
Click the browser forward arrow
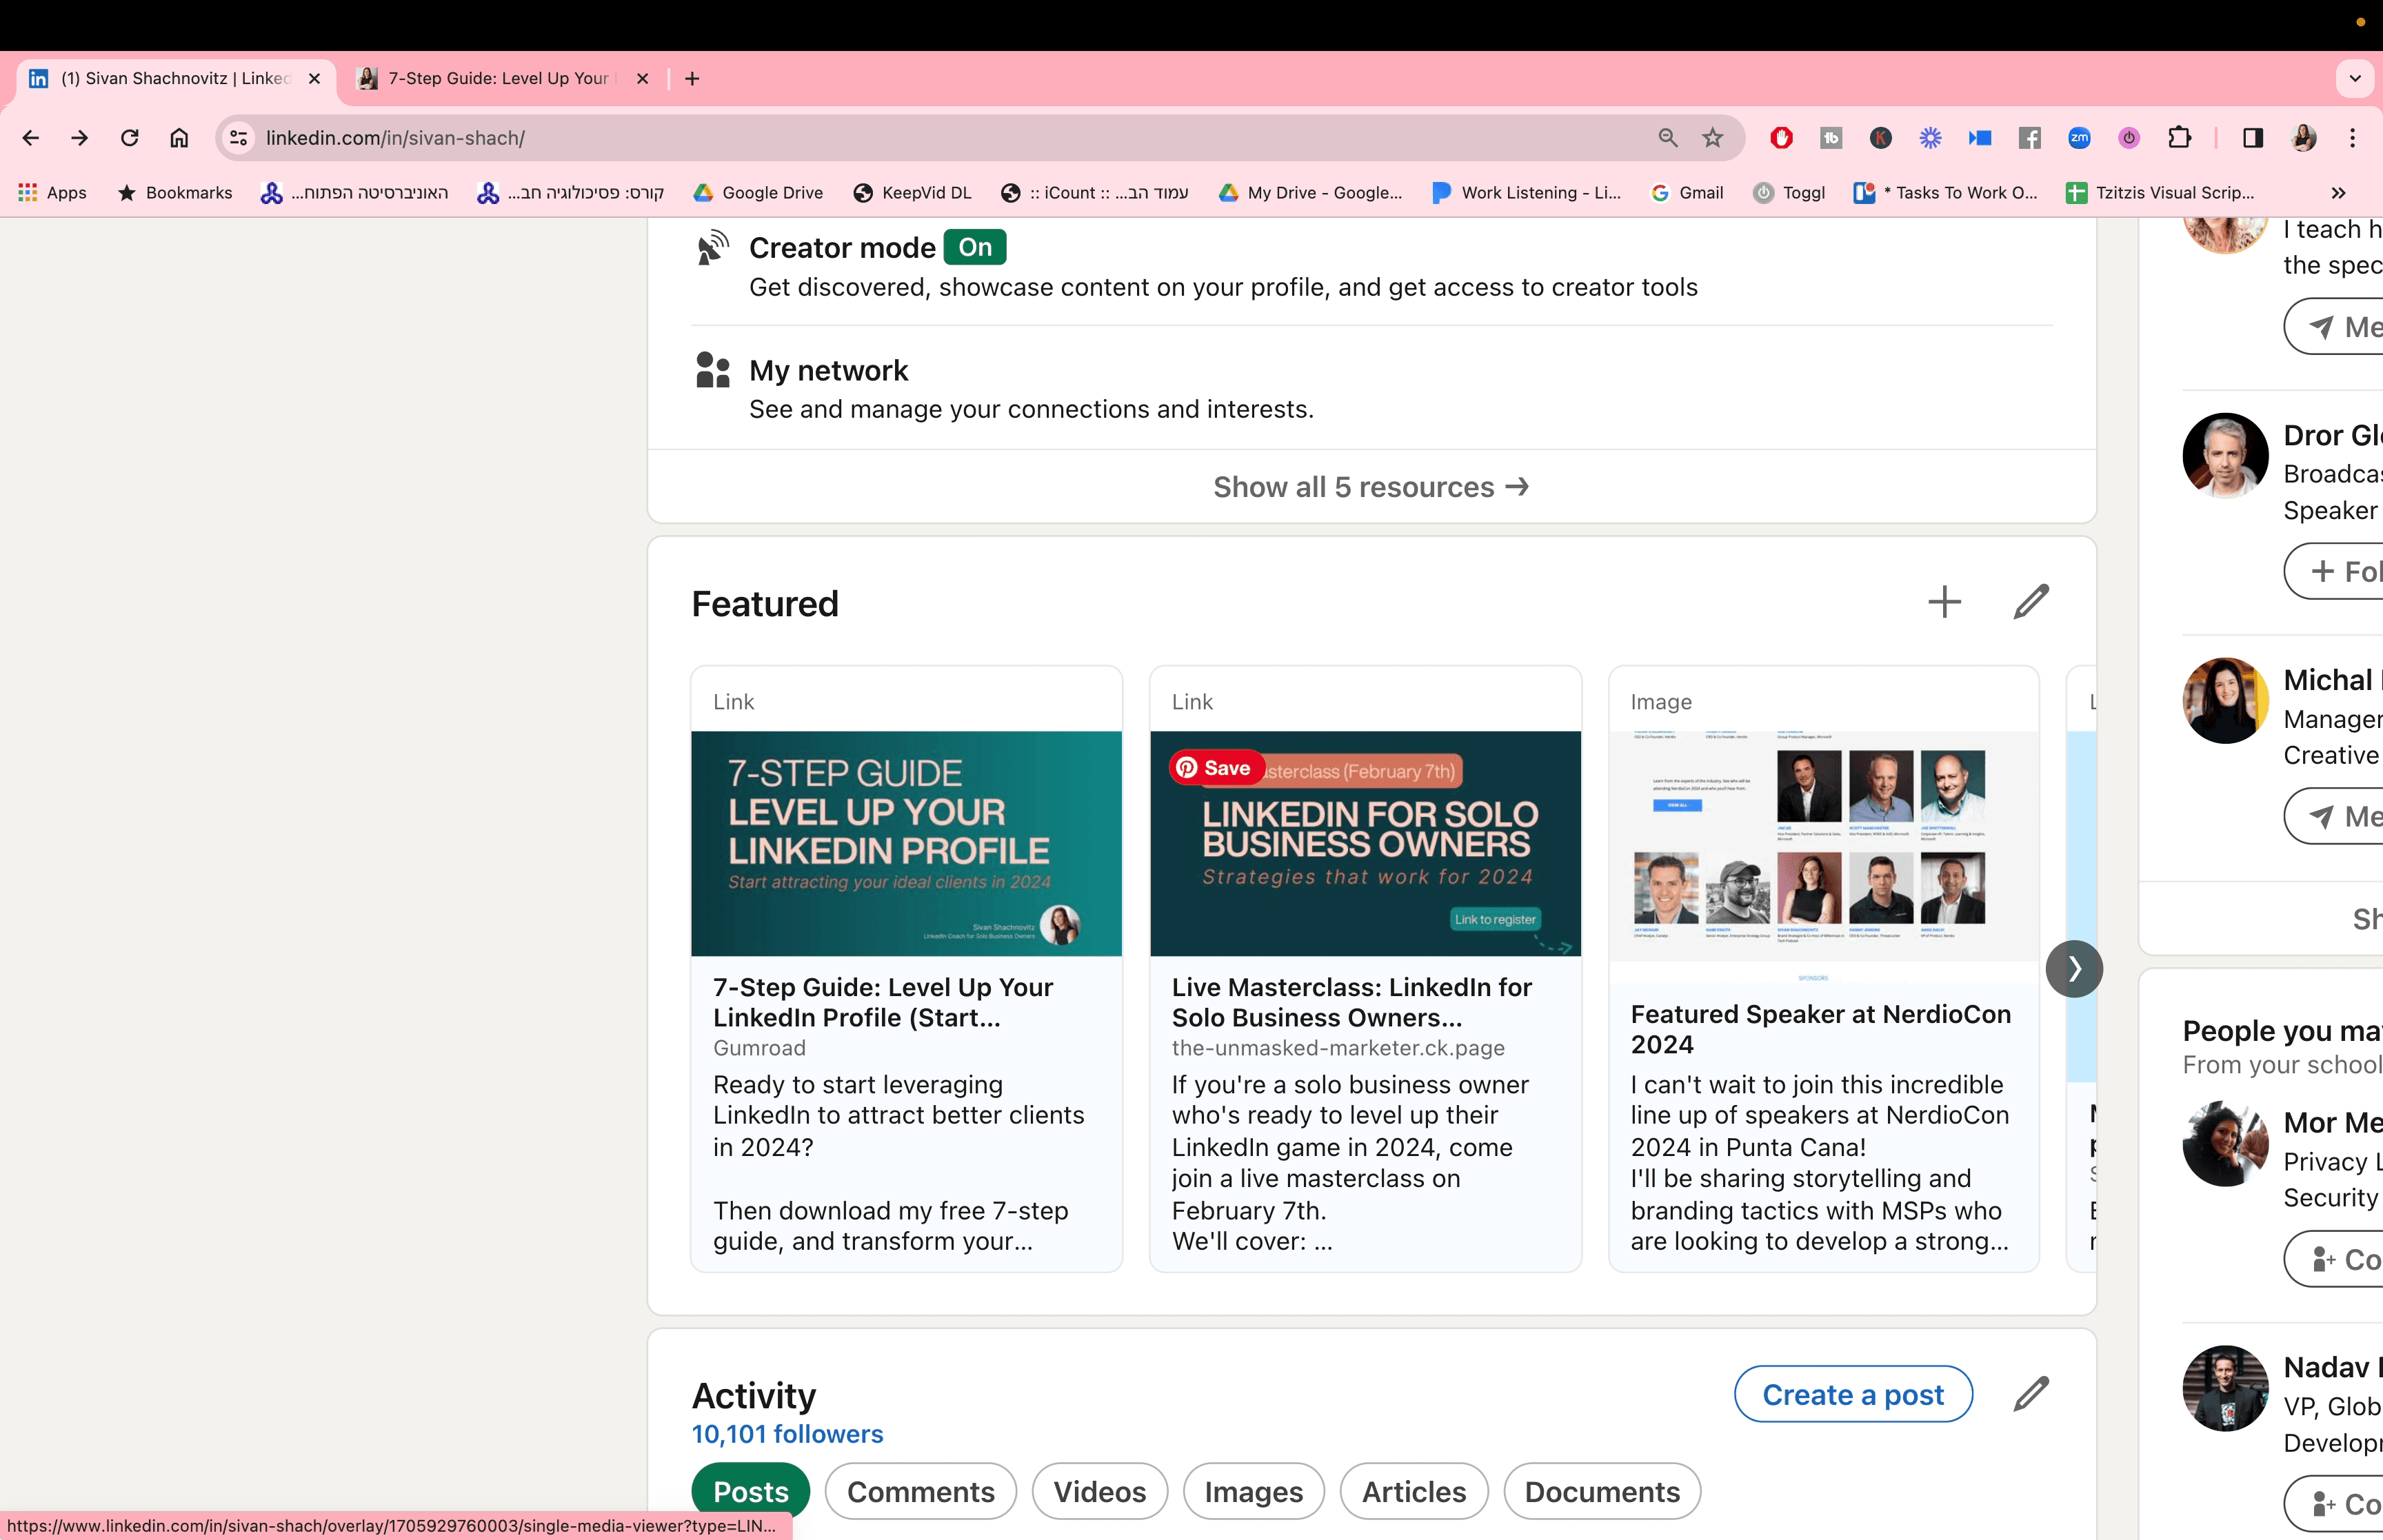point(80,138)
